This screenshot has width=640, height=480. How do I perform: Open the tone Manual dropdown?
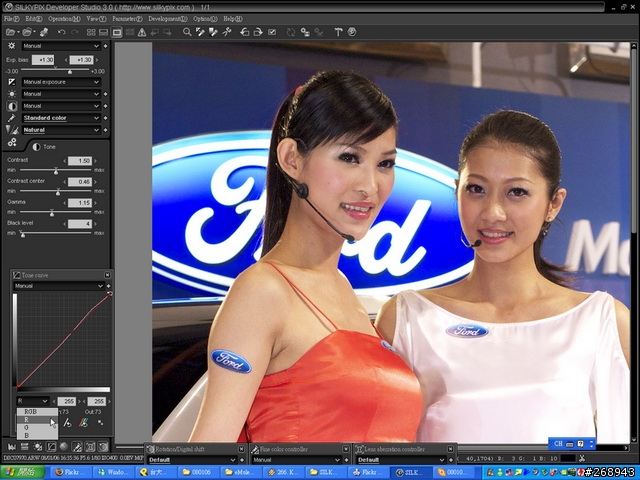(61, 106)
